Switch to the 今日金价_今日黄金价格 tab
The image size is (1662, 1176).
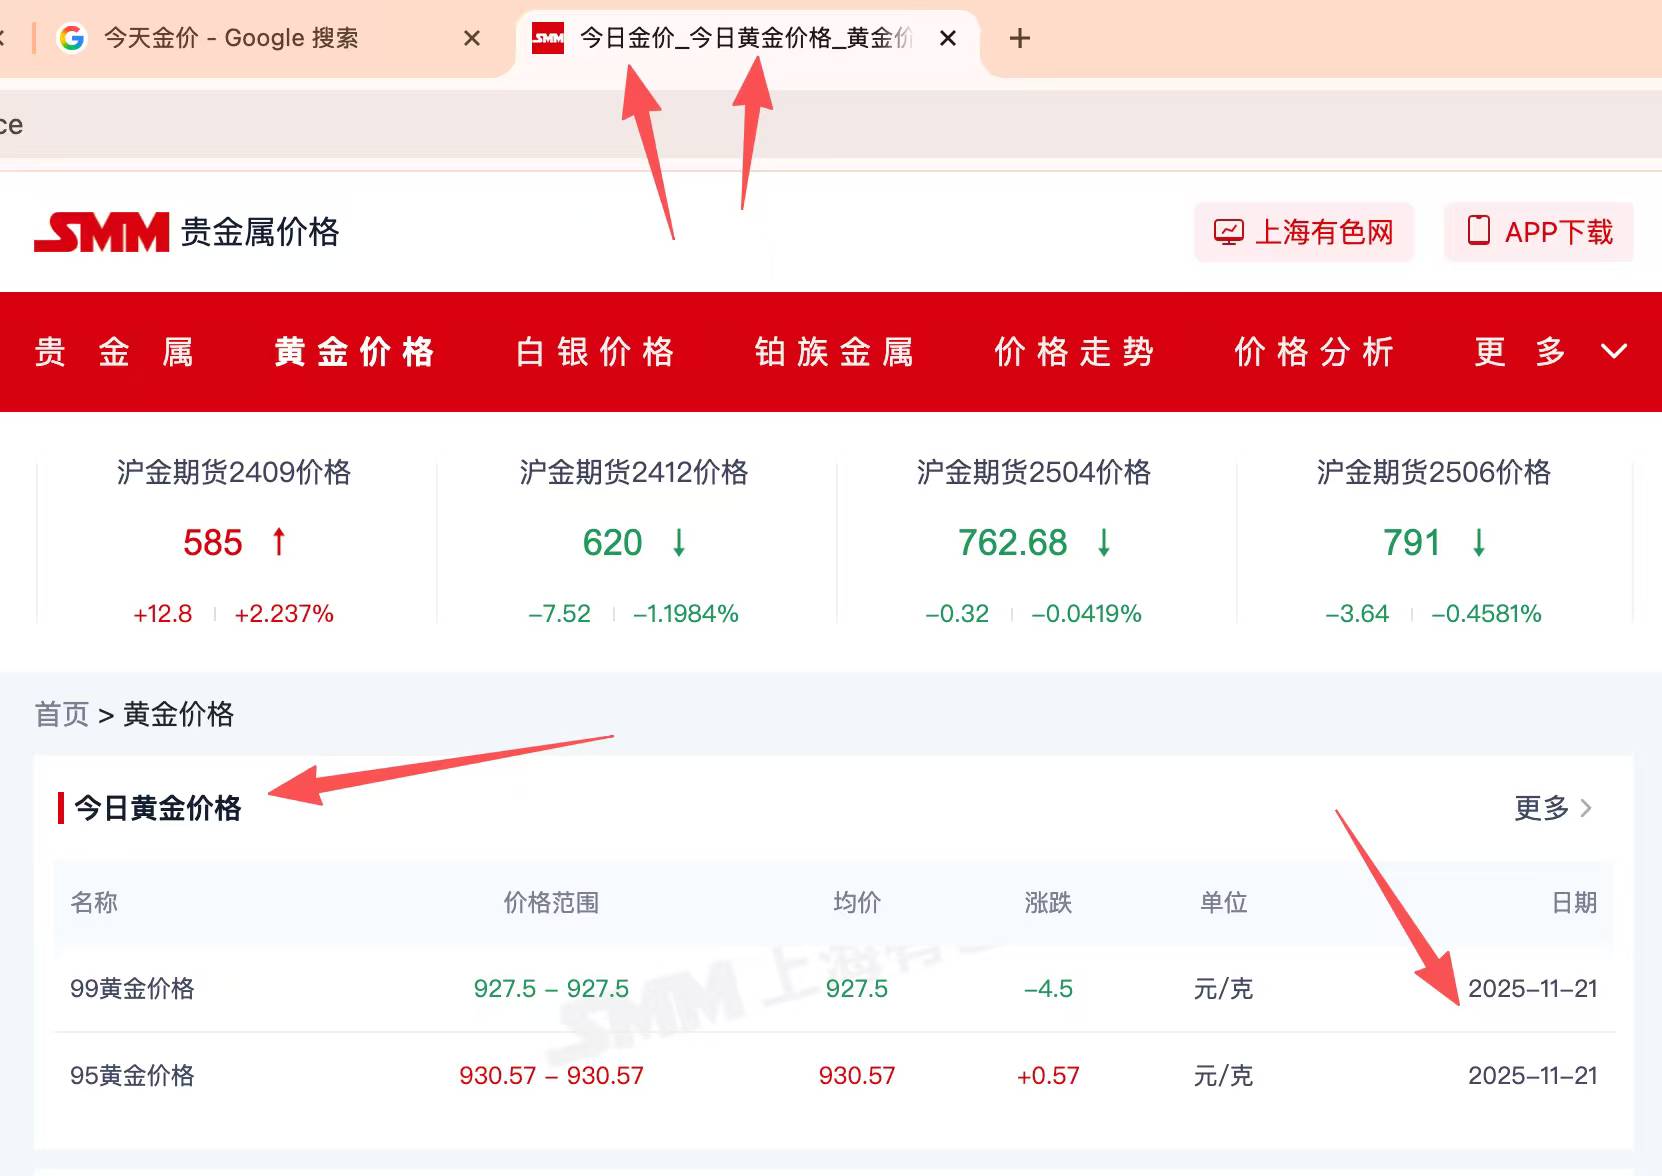748,38
